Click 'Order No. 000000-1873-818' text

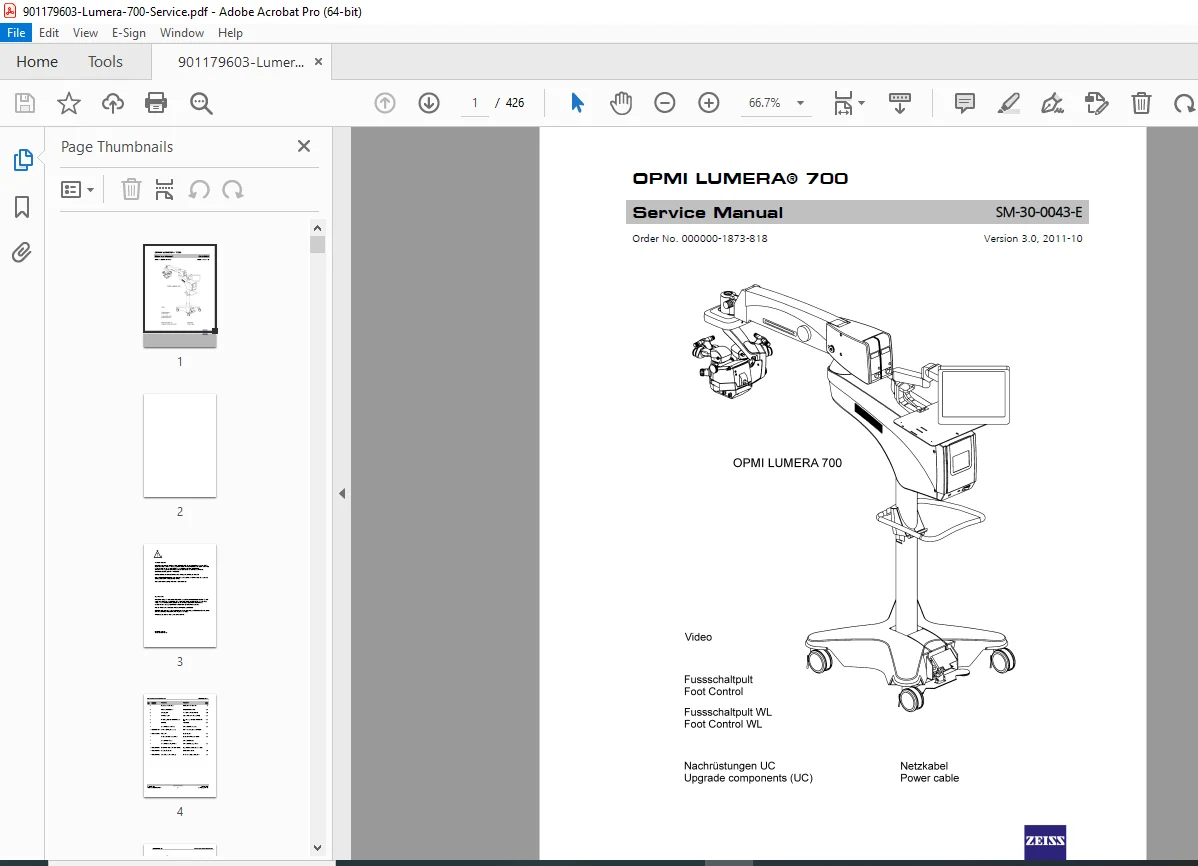700,238
